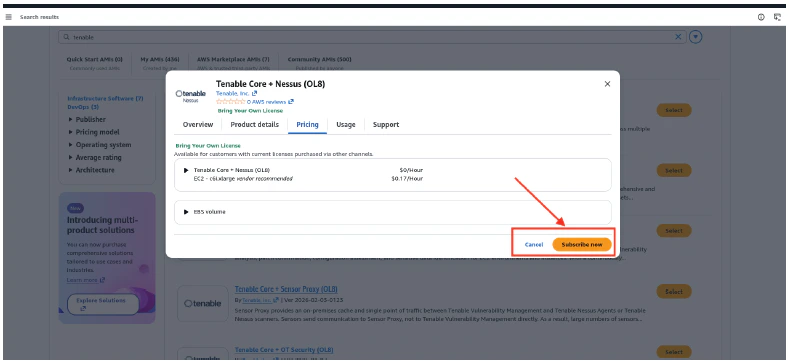This screenshot has width=789, height=361.
Task: Click the magnifier icon in search box
Action: point(66,37)
